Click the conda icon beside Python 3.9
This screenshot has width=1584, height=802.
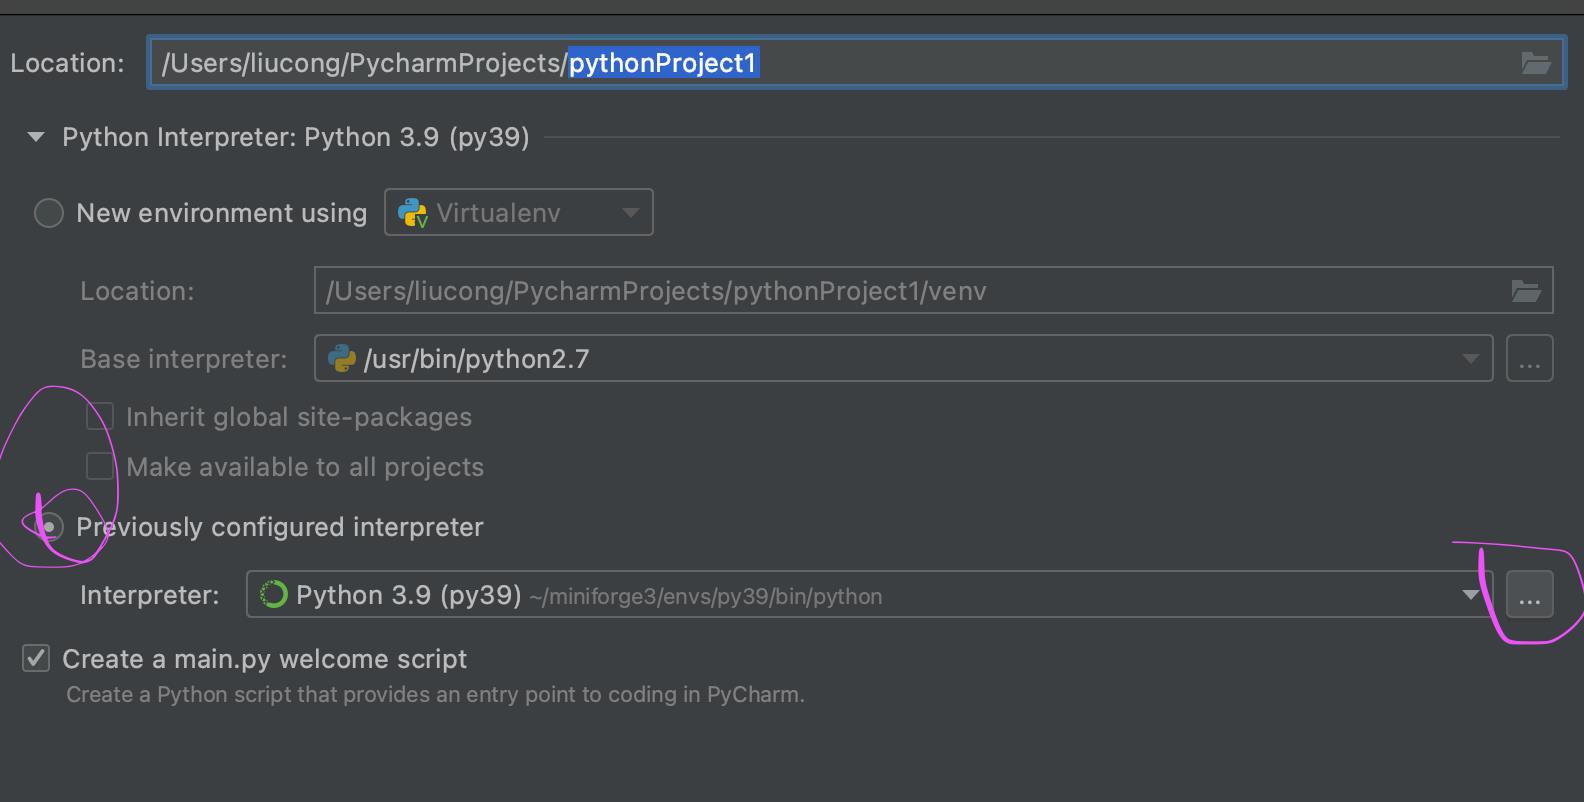273,595
